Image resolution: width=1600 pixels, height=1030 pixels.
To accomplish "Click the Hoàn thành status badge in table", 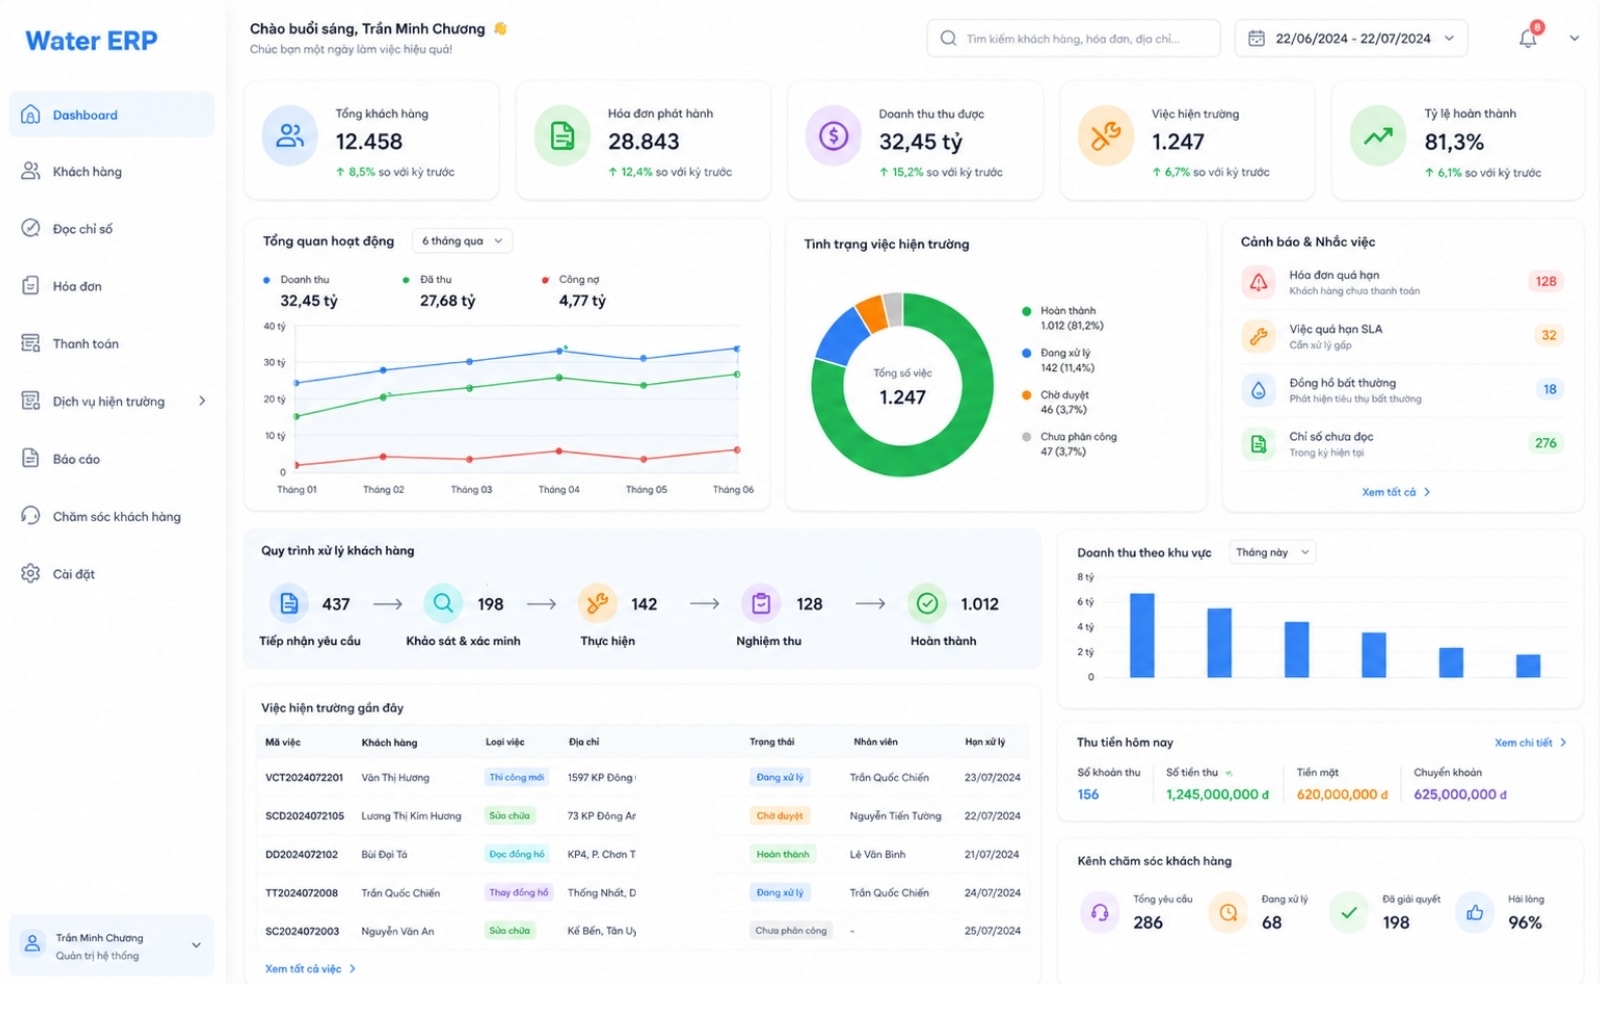I will point(783,854).
